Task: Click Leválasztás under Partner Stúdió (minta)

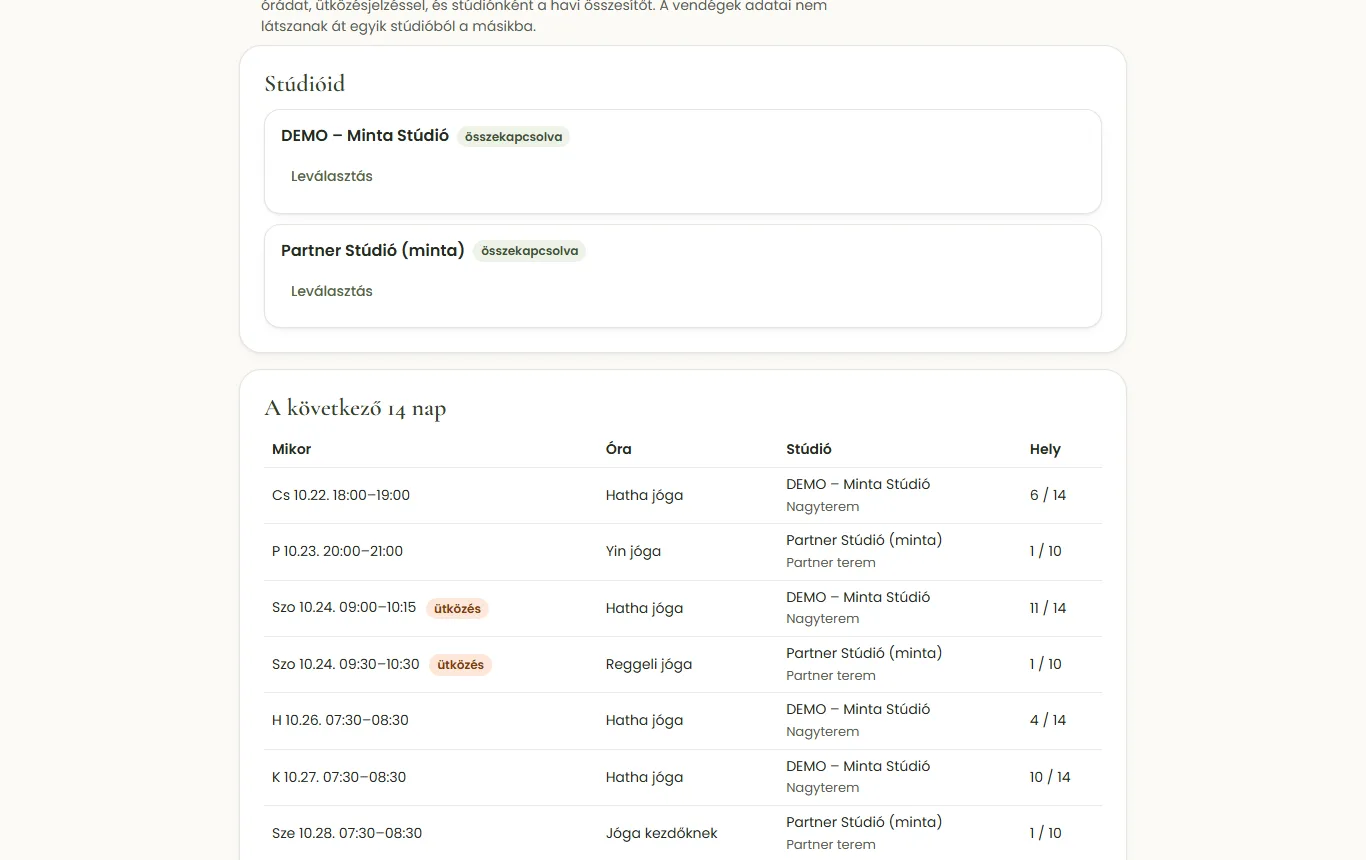Action: click(332, 291)
